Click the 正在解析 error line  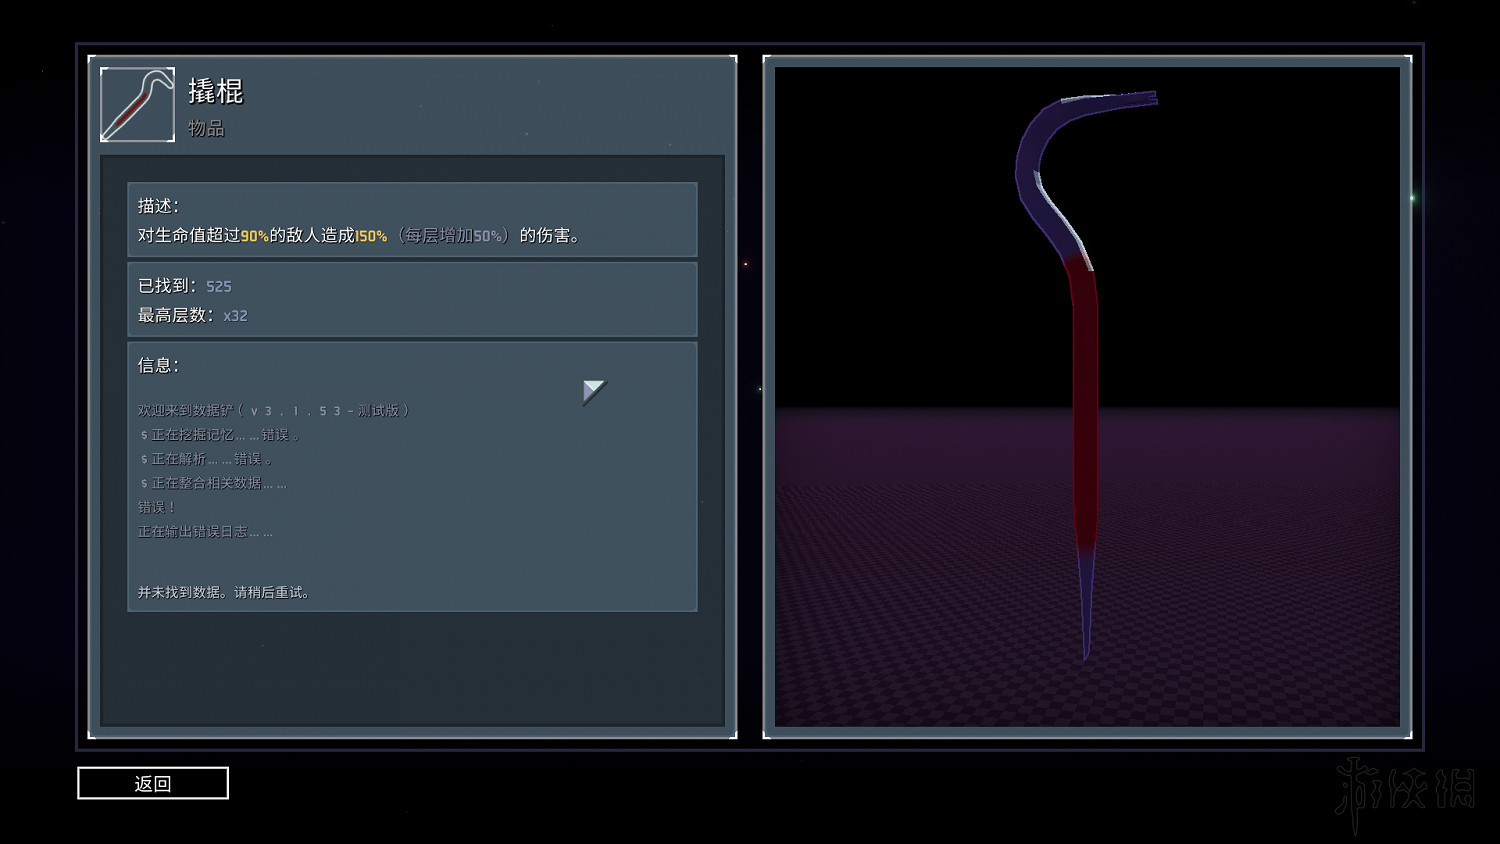(x=206, y=459)
